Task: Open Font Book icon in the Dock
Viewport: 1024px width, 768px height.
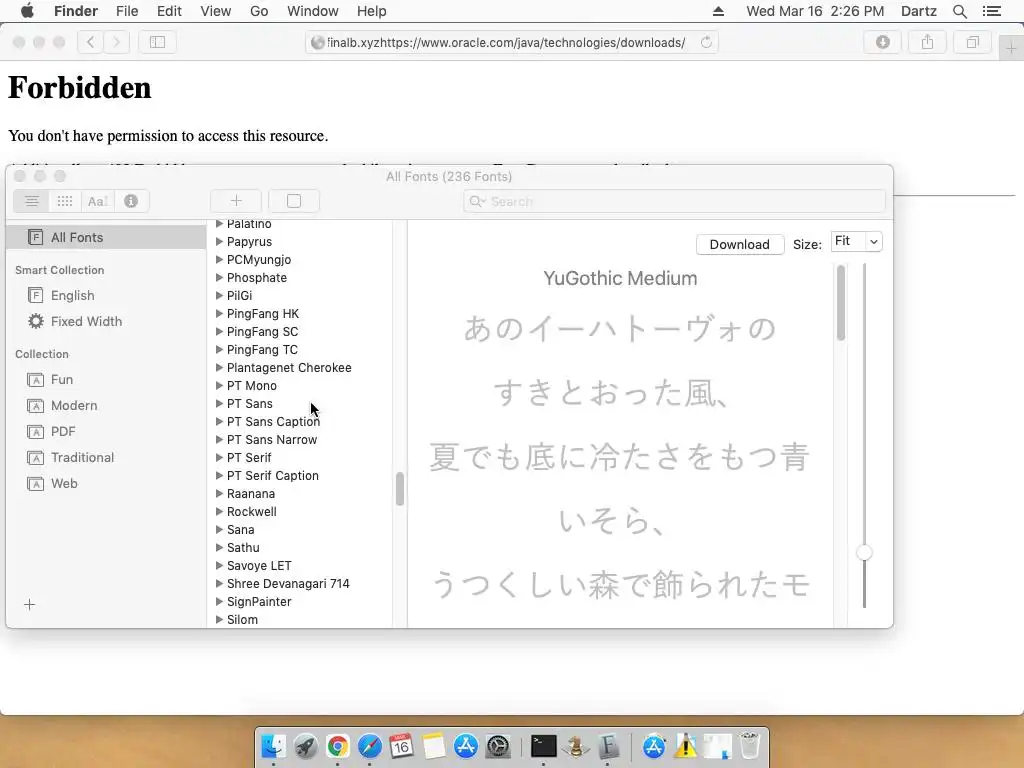Action: [608, 746]
